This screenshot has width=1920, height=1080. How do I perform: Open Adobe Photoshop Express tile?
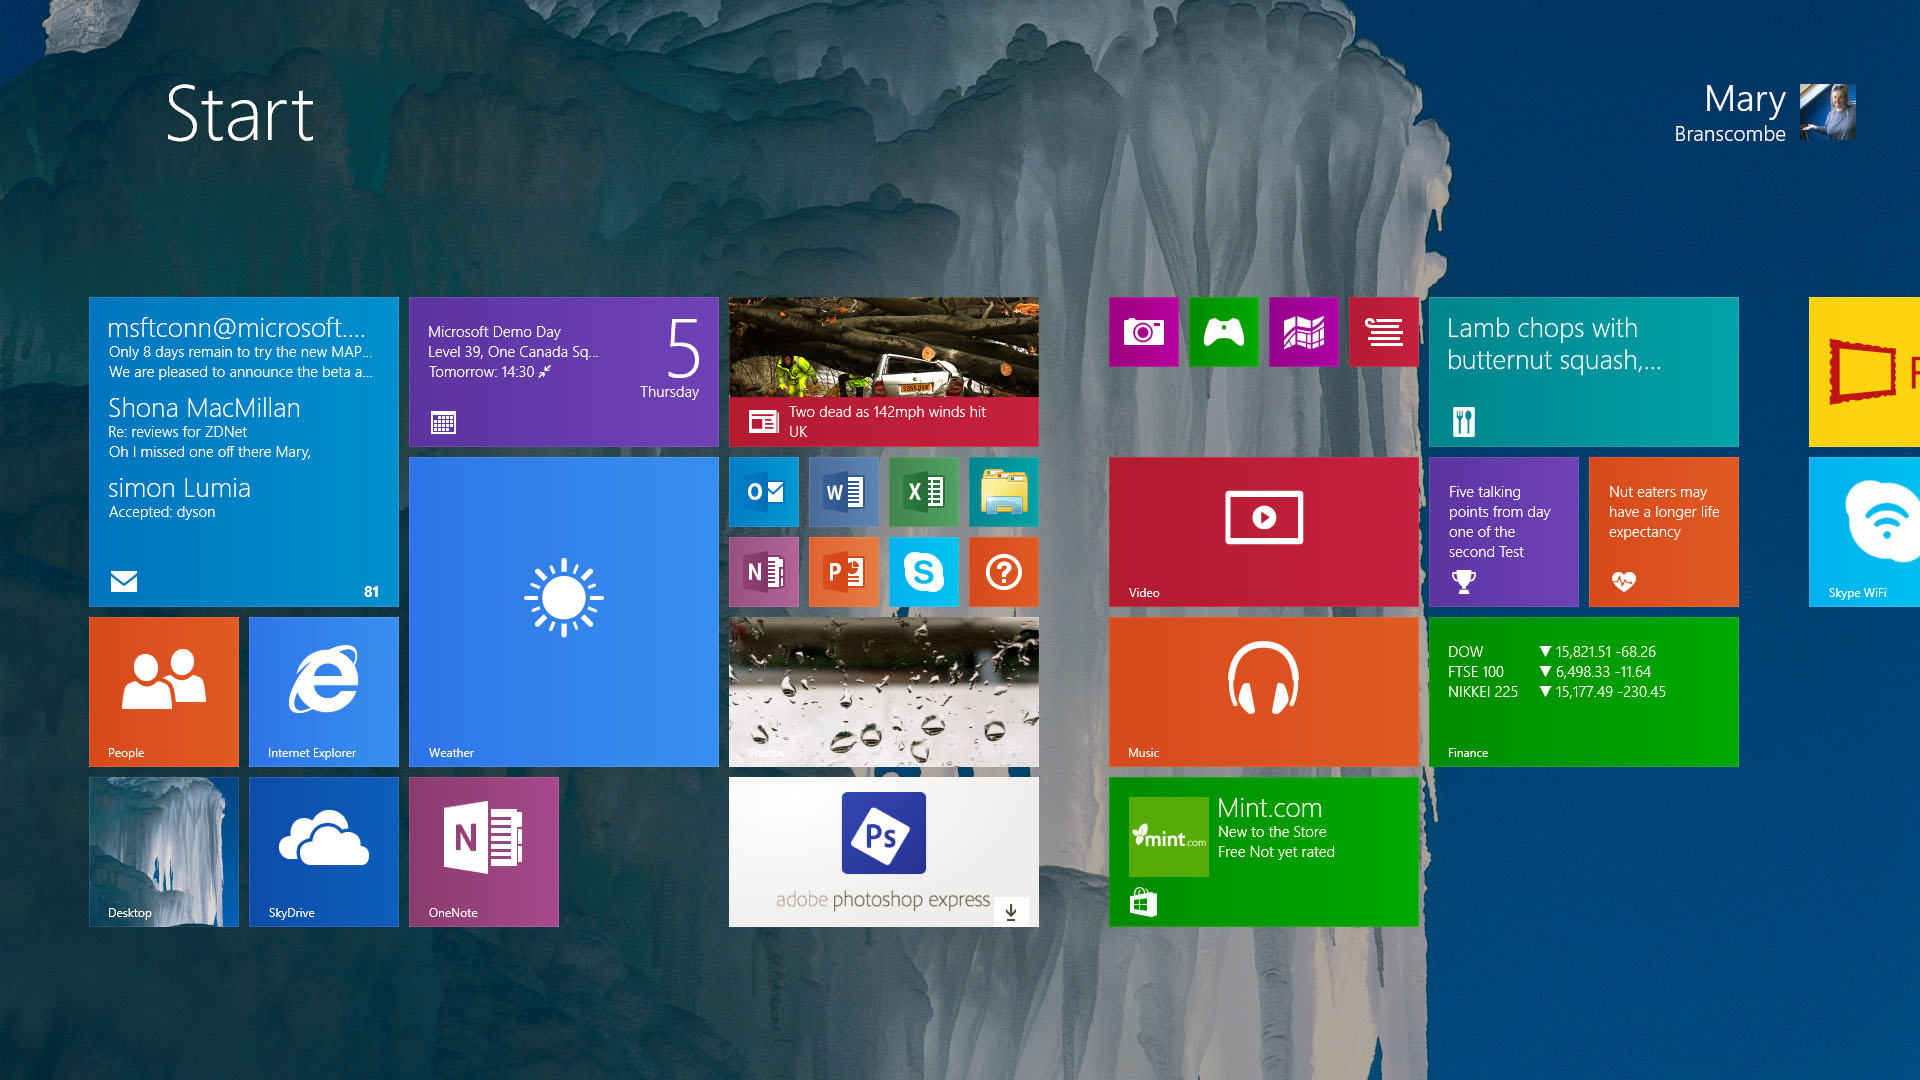pyautogui.click(x=881, y=851)
